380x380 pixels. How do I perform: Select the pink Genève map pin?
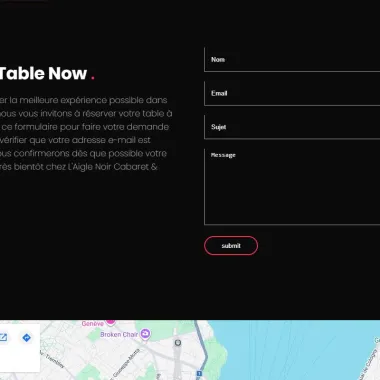(x=110, y=322)
